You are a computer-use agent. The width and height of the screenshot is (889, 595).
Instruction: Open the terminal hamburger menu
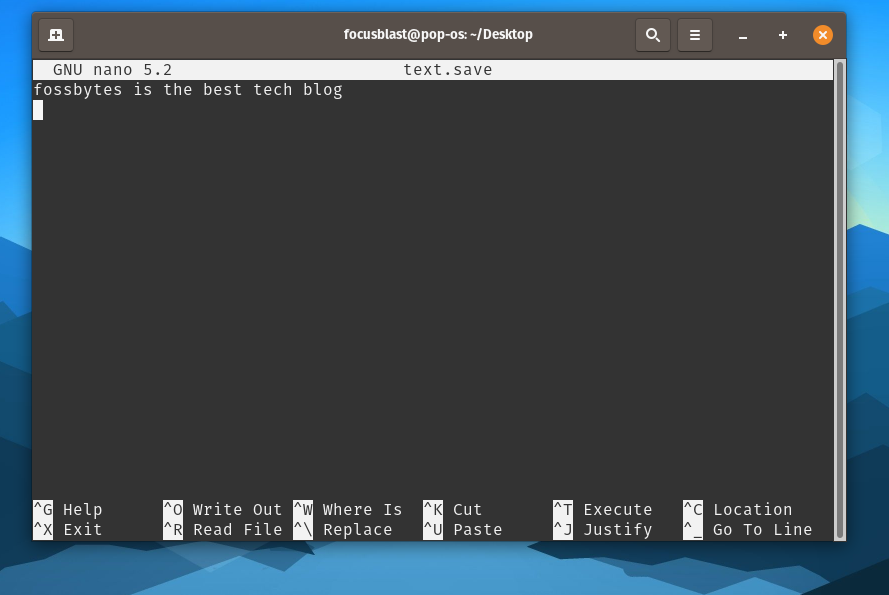[x=695, y=34]
